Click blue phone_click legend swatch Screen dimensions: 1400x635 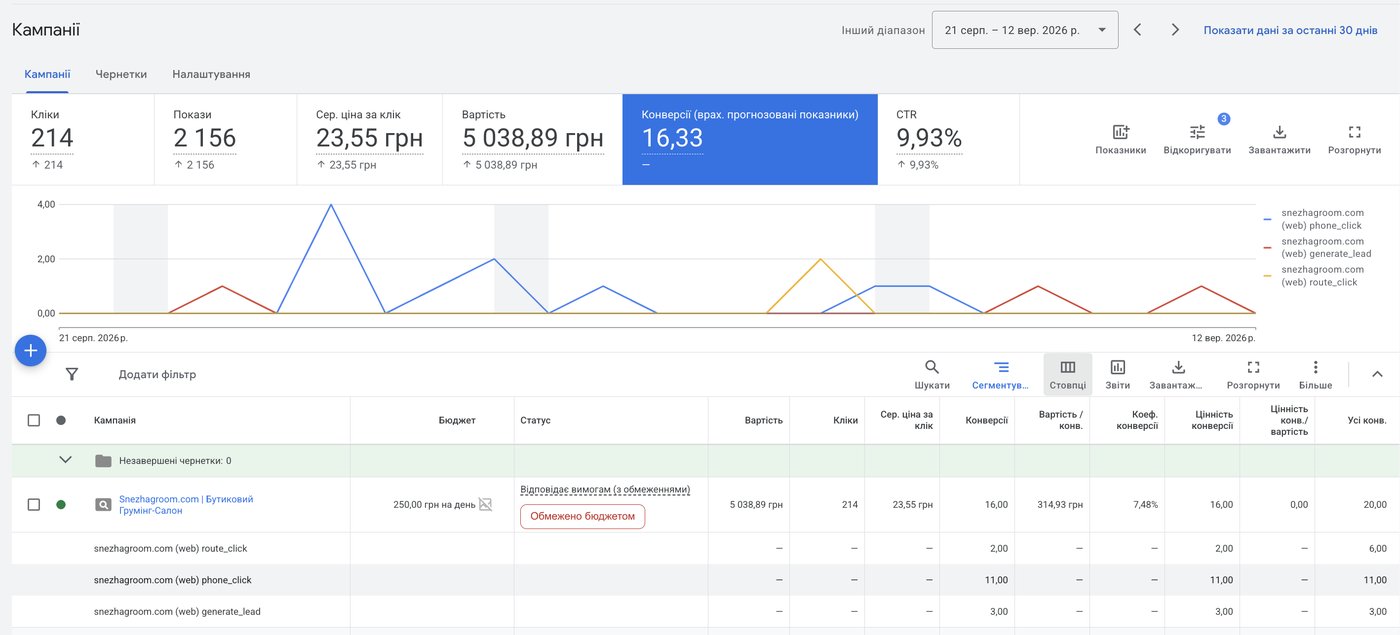point(1268,219)
